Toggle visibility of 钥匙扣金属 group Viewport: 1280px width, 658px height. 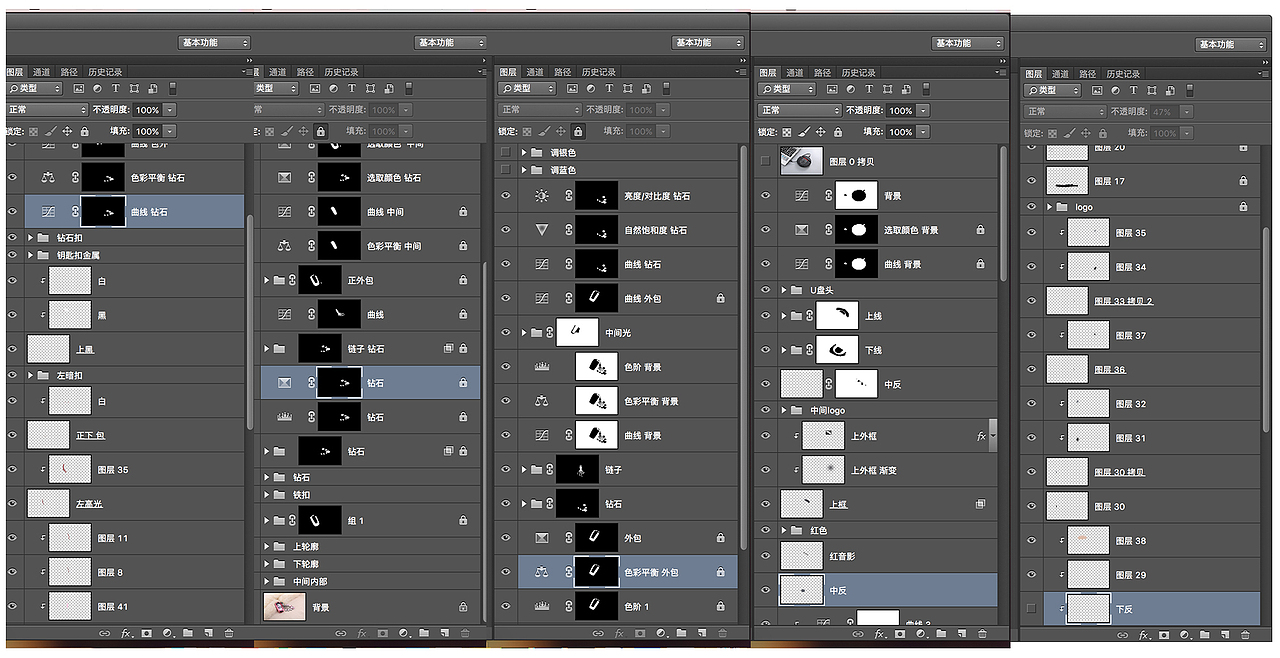pyautogui.click(x=13, y=255)
